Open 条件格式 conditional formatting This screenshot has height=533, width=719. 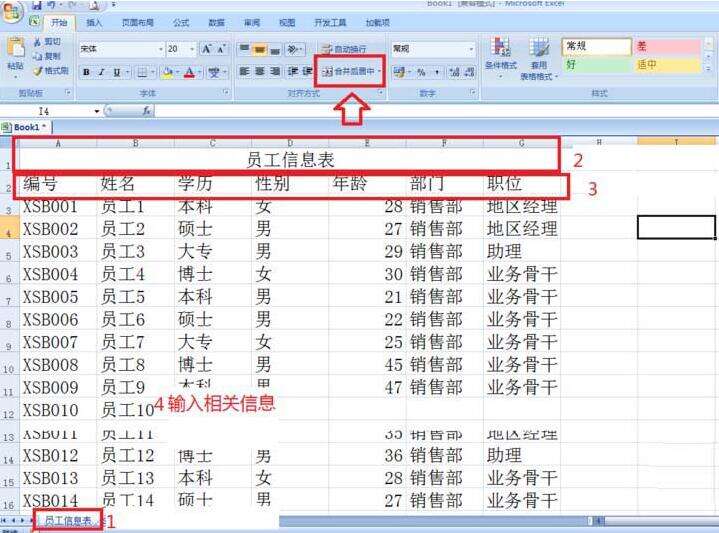click(x=501, y=55)
